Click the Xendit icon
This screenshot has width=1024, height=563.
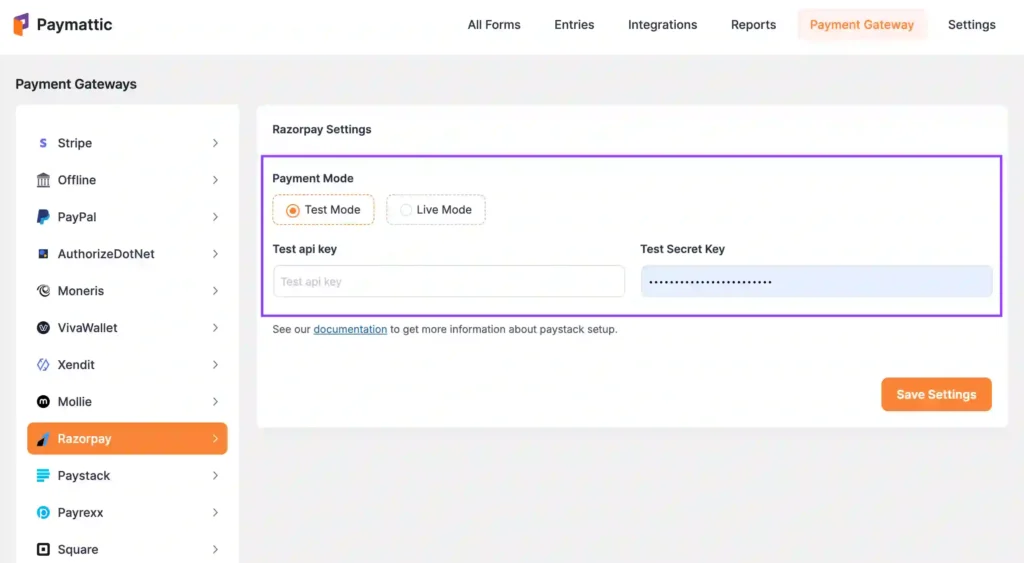pyautogui.click(x=43, y=364)
